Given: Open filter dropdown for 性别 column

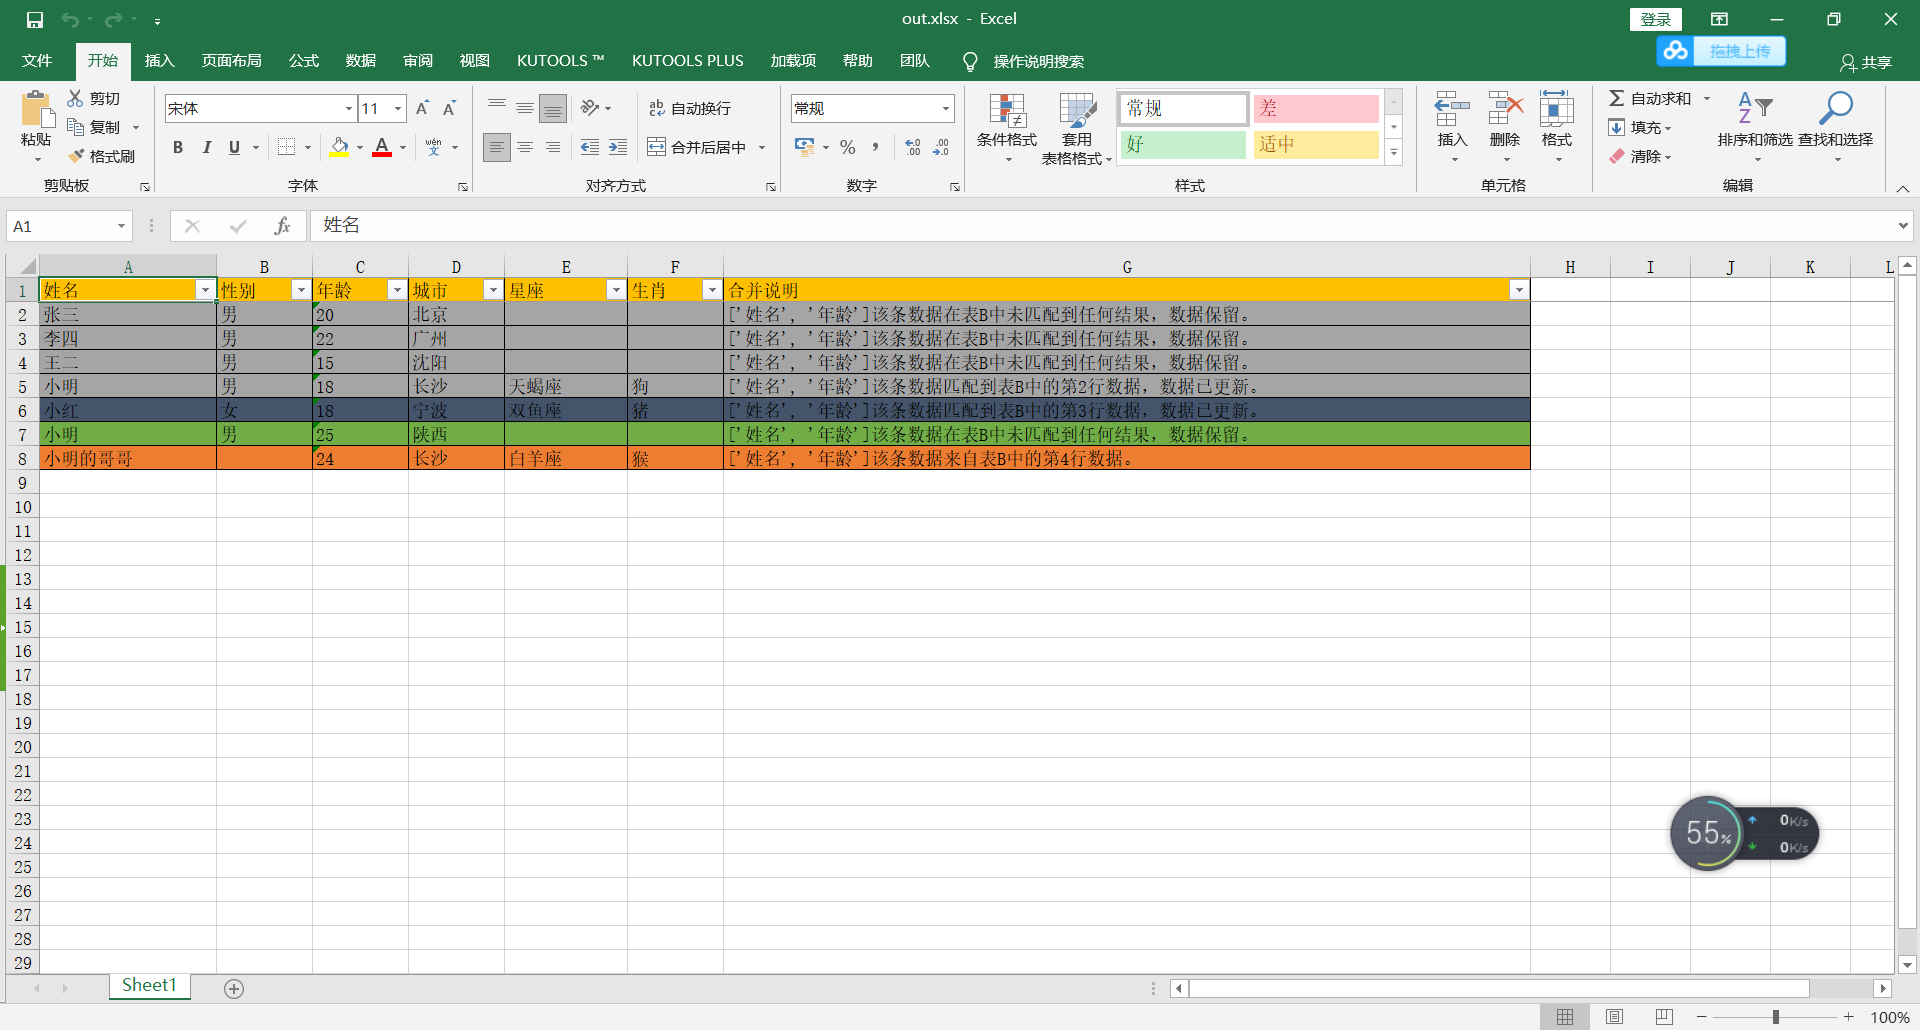Looking at the screenshot, I should [301, 290].
